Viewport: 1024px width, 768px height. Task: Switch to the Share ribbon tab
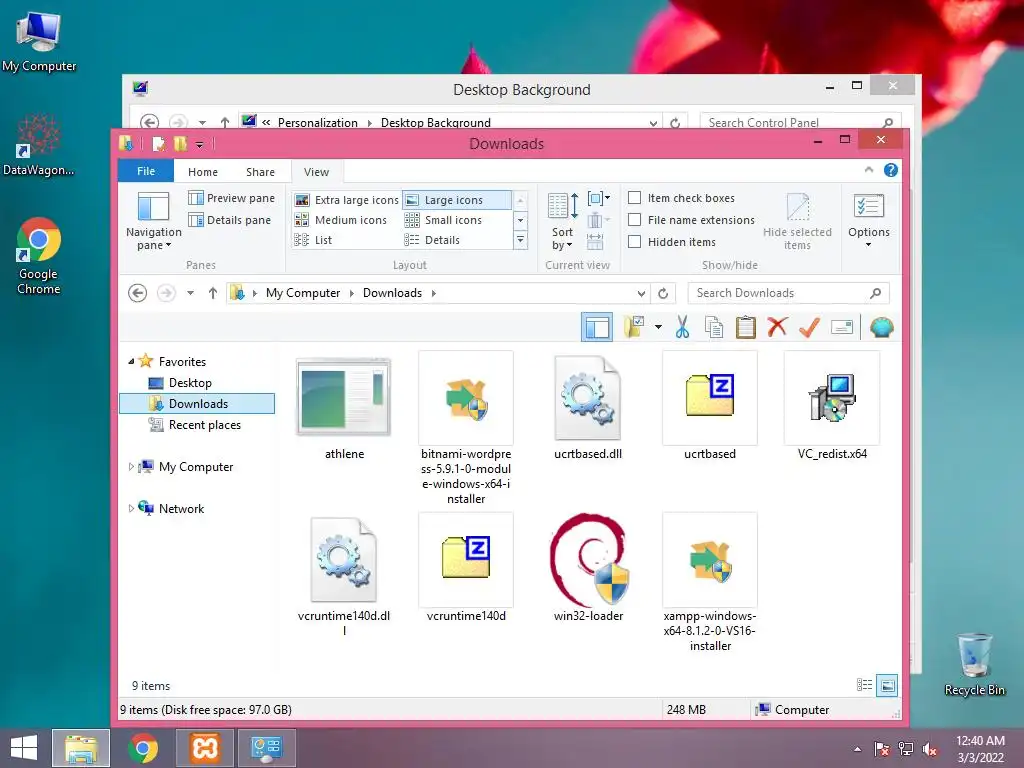(260, 172)
